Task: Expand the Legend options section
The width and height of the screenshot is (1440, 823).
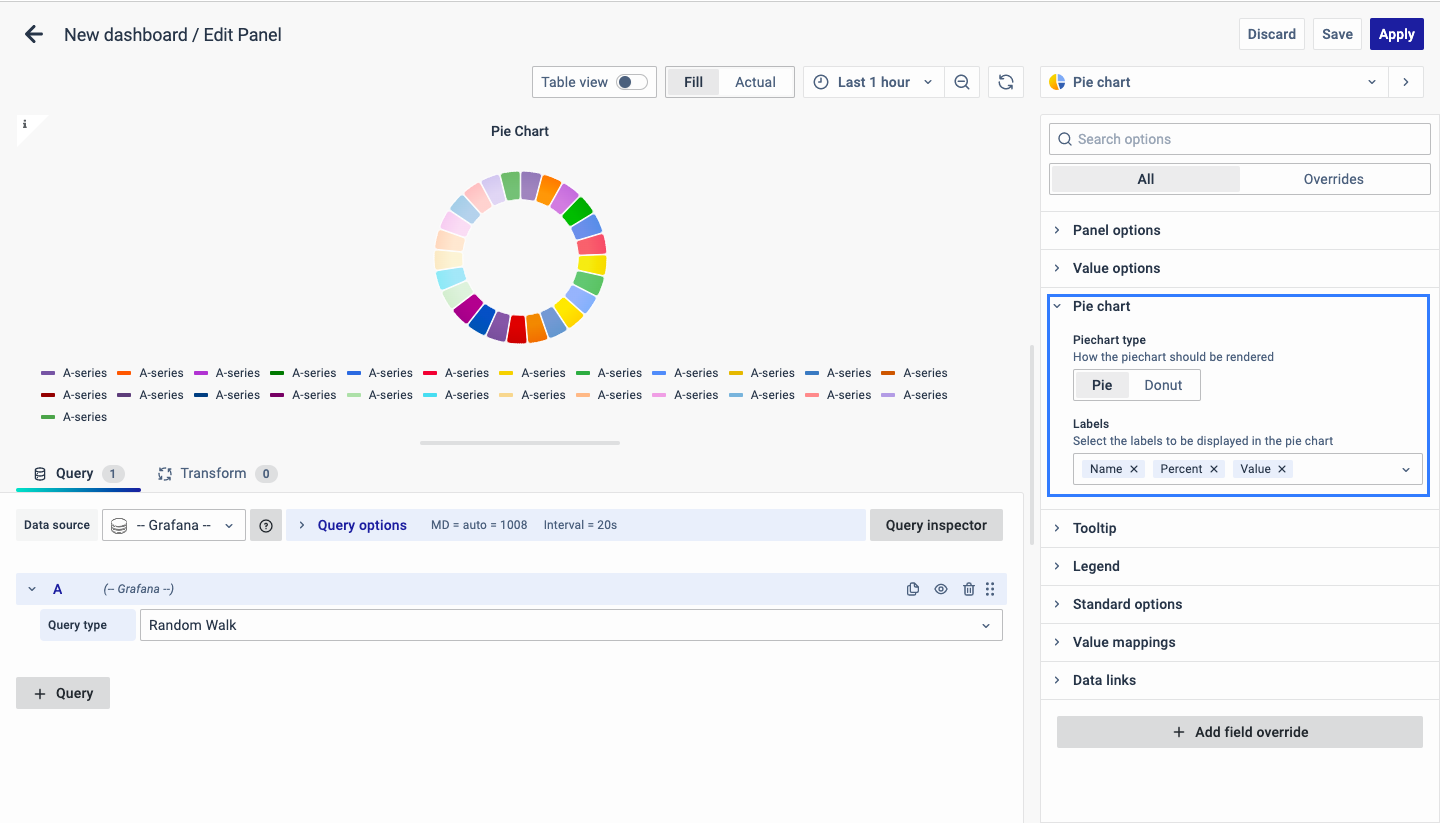Action: (1096, 566)
